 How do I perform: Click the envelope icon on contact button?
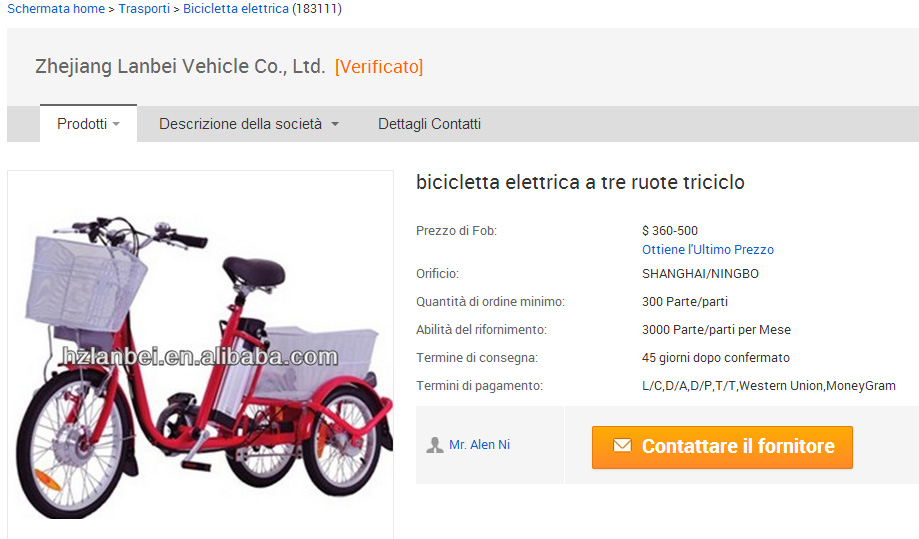(622, 445)
